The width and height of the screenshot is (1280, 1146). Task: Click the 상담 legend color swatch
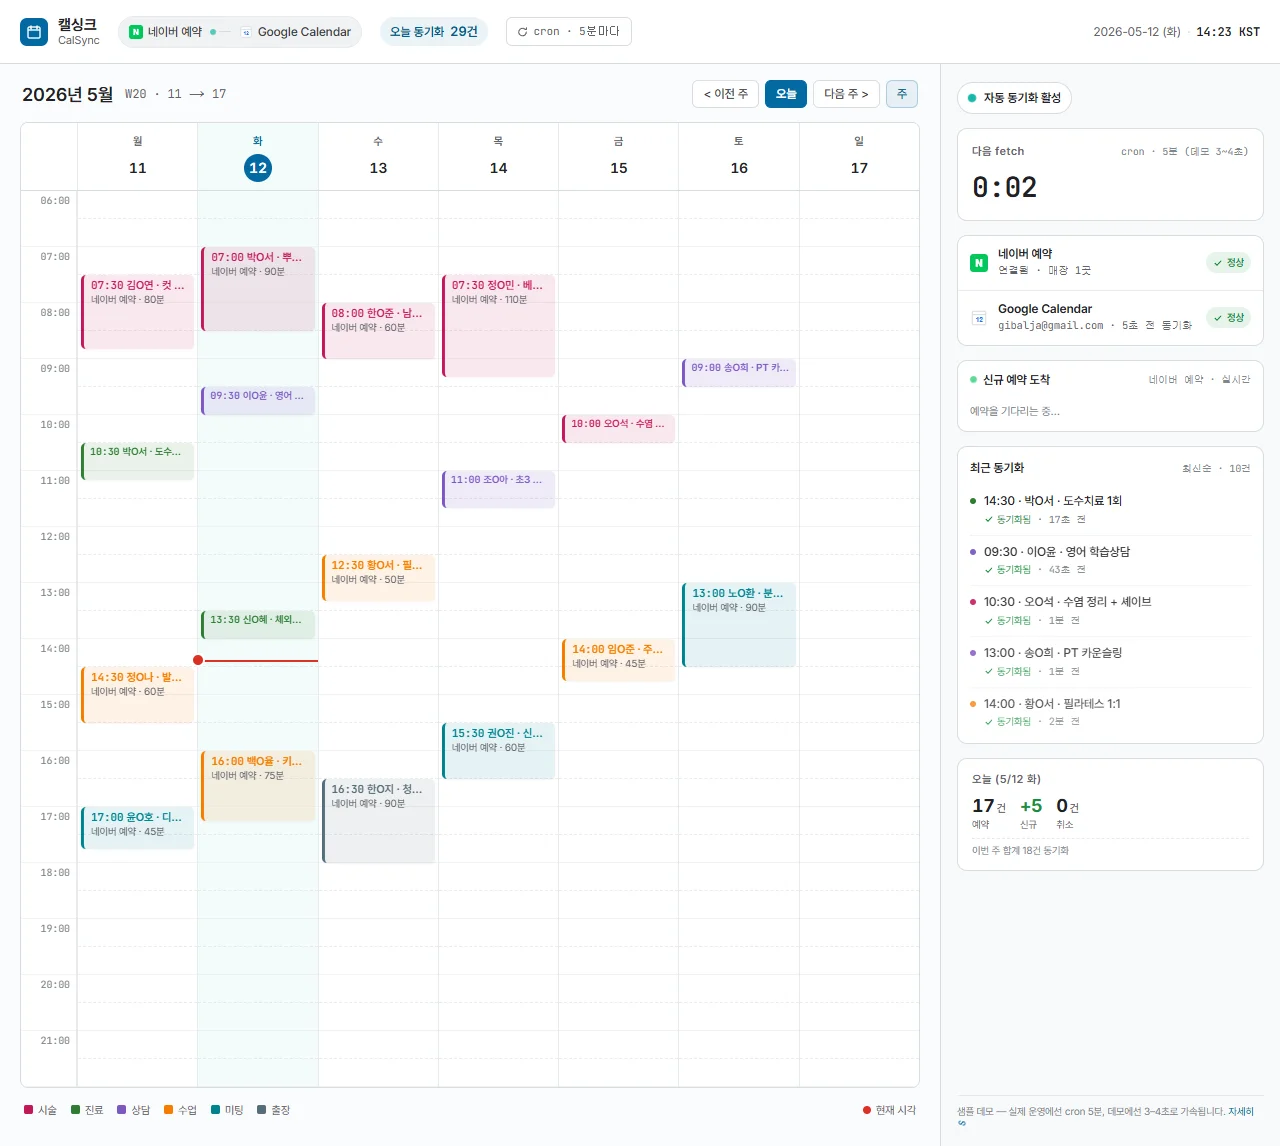[122, 1110]
